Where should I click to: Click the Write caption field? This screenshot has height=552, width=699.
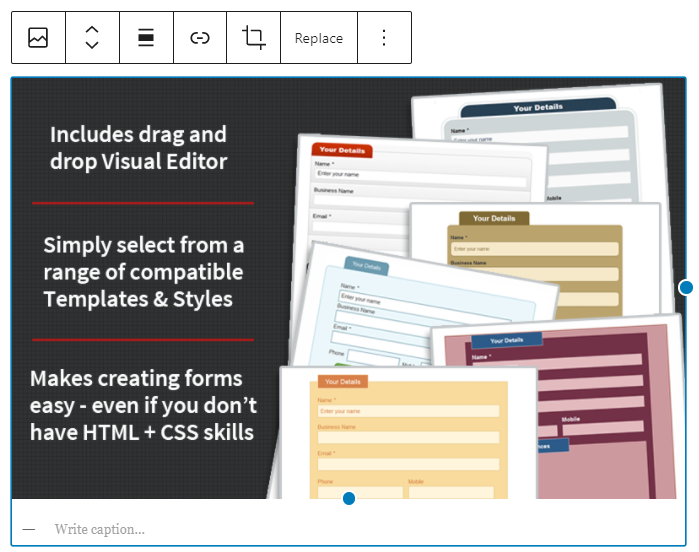(x=100, y=529)
